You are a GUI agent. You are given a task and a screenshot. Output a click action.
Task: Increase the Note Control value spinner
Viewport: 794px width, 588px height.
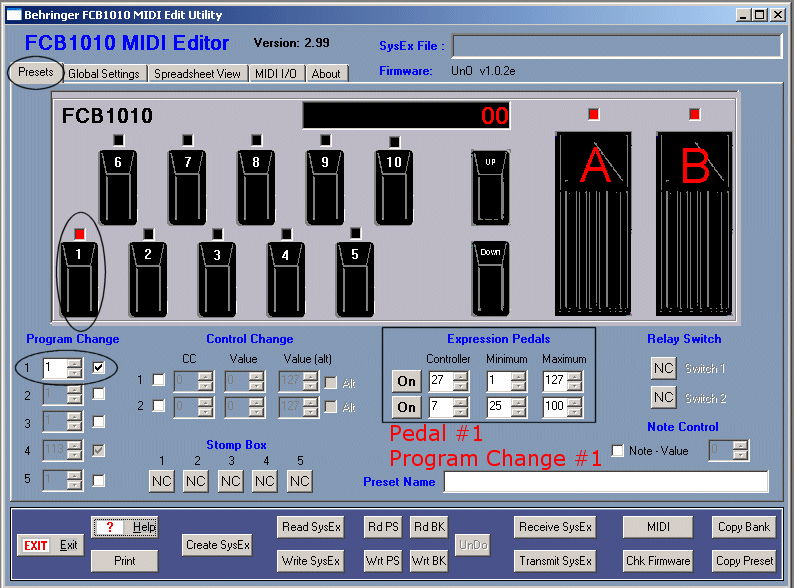point(740,445)
